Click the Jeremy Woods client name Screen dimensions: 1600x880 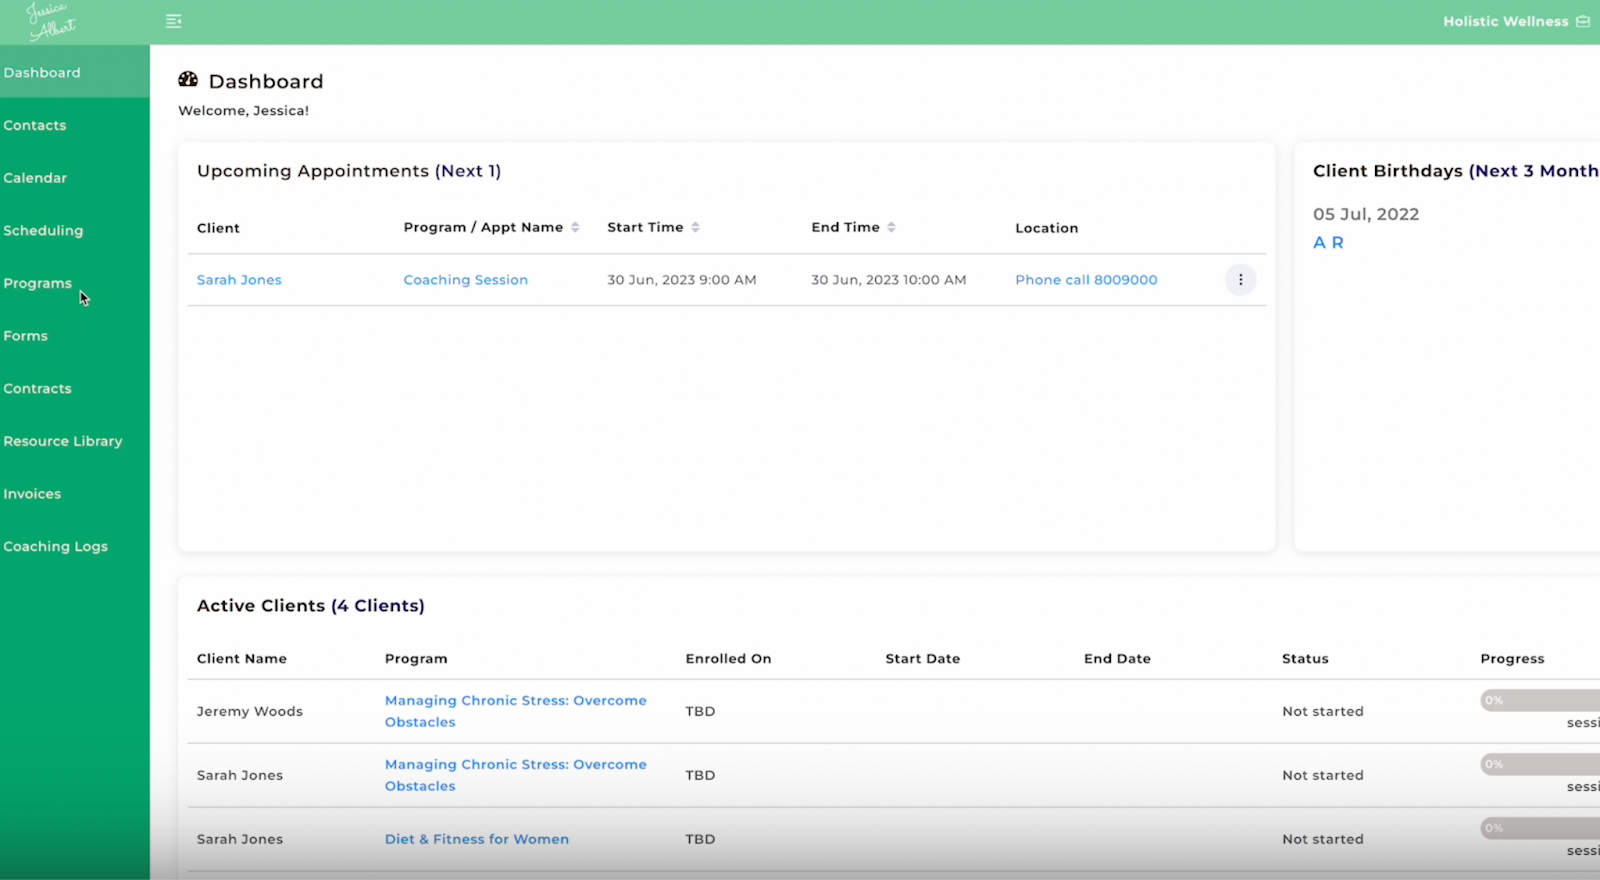click(250, 712)
